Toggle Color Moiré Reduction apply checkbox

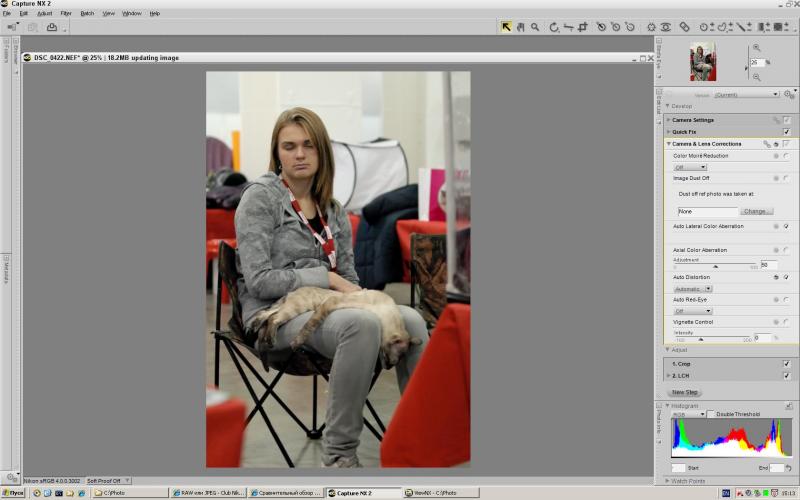[786, 156]
